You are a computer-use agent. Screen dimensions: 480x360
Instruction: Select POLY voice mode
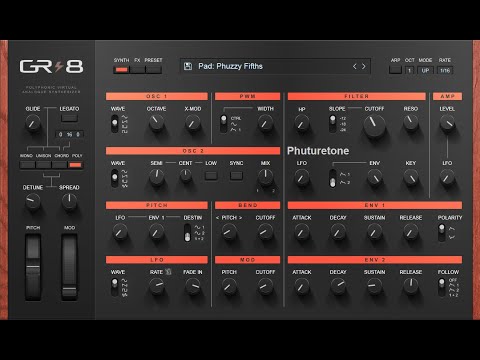coord(76,165)
